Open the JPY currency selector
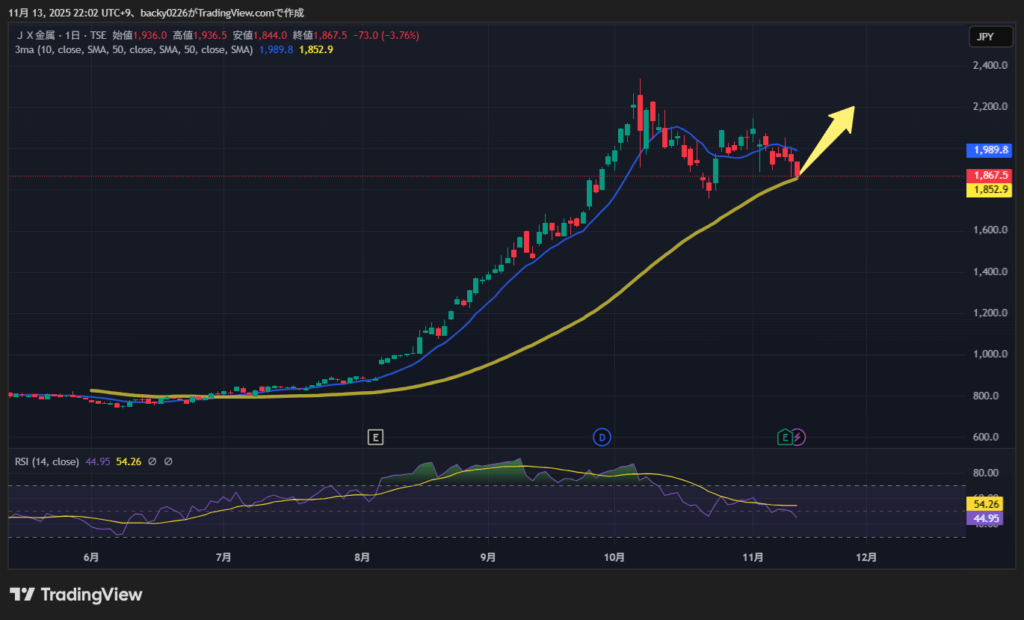 [x=983, y=38]
